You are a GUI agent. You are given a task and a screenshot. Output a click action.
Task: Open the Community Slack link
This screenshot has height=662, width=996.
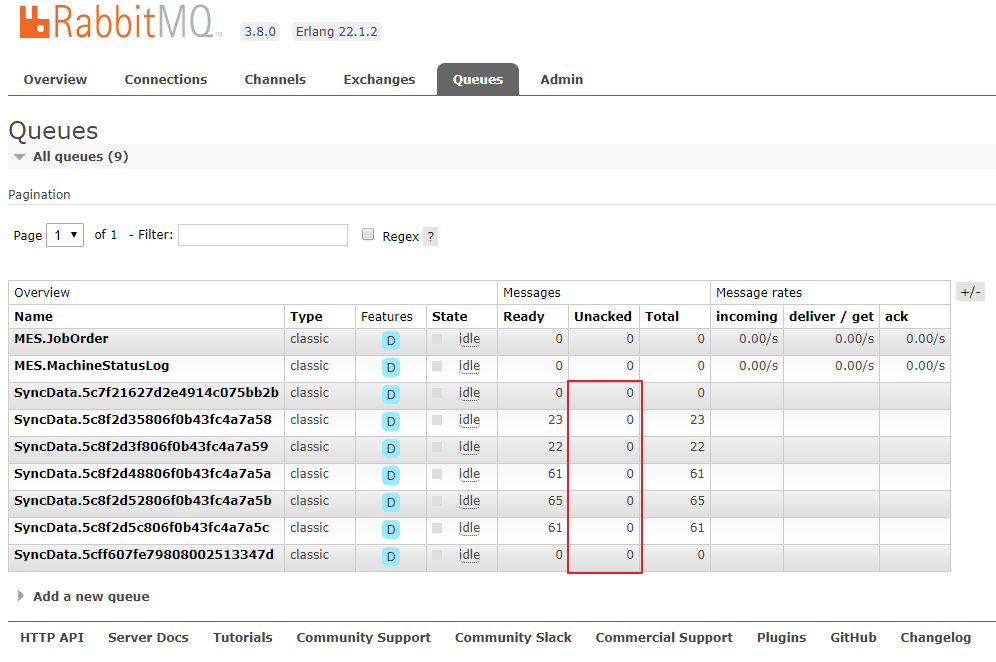pyautogui.click(x=513, y=637)
